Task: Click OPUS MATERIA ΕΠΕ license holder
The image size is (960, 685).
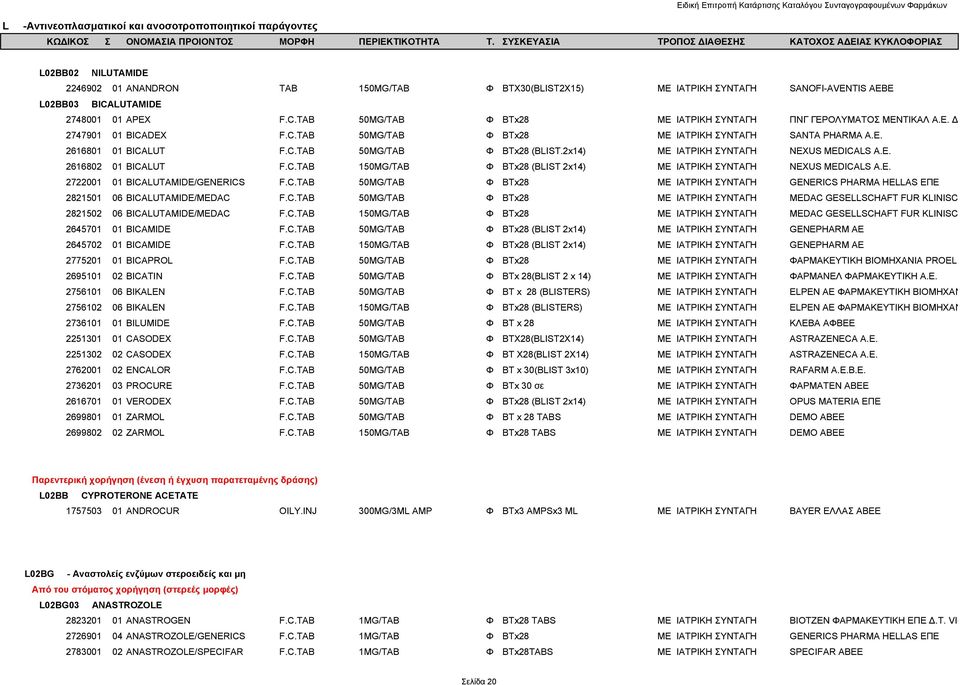Action: (835, 402)
